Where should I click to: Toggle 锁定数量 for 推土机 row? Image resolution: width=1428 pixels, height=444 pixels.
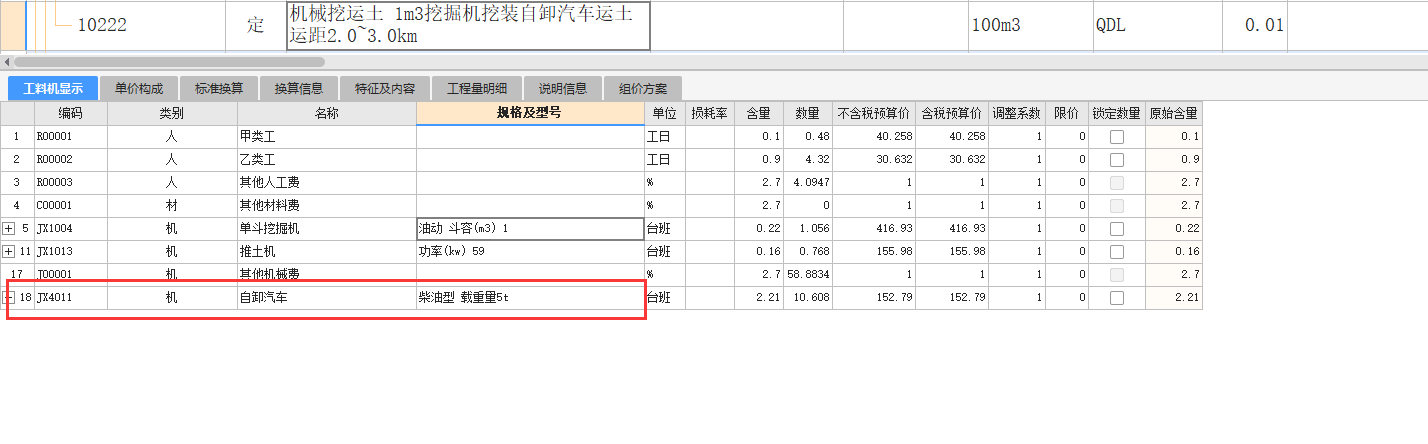(x=1116, y=252)
